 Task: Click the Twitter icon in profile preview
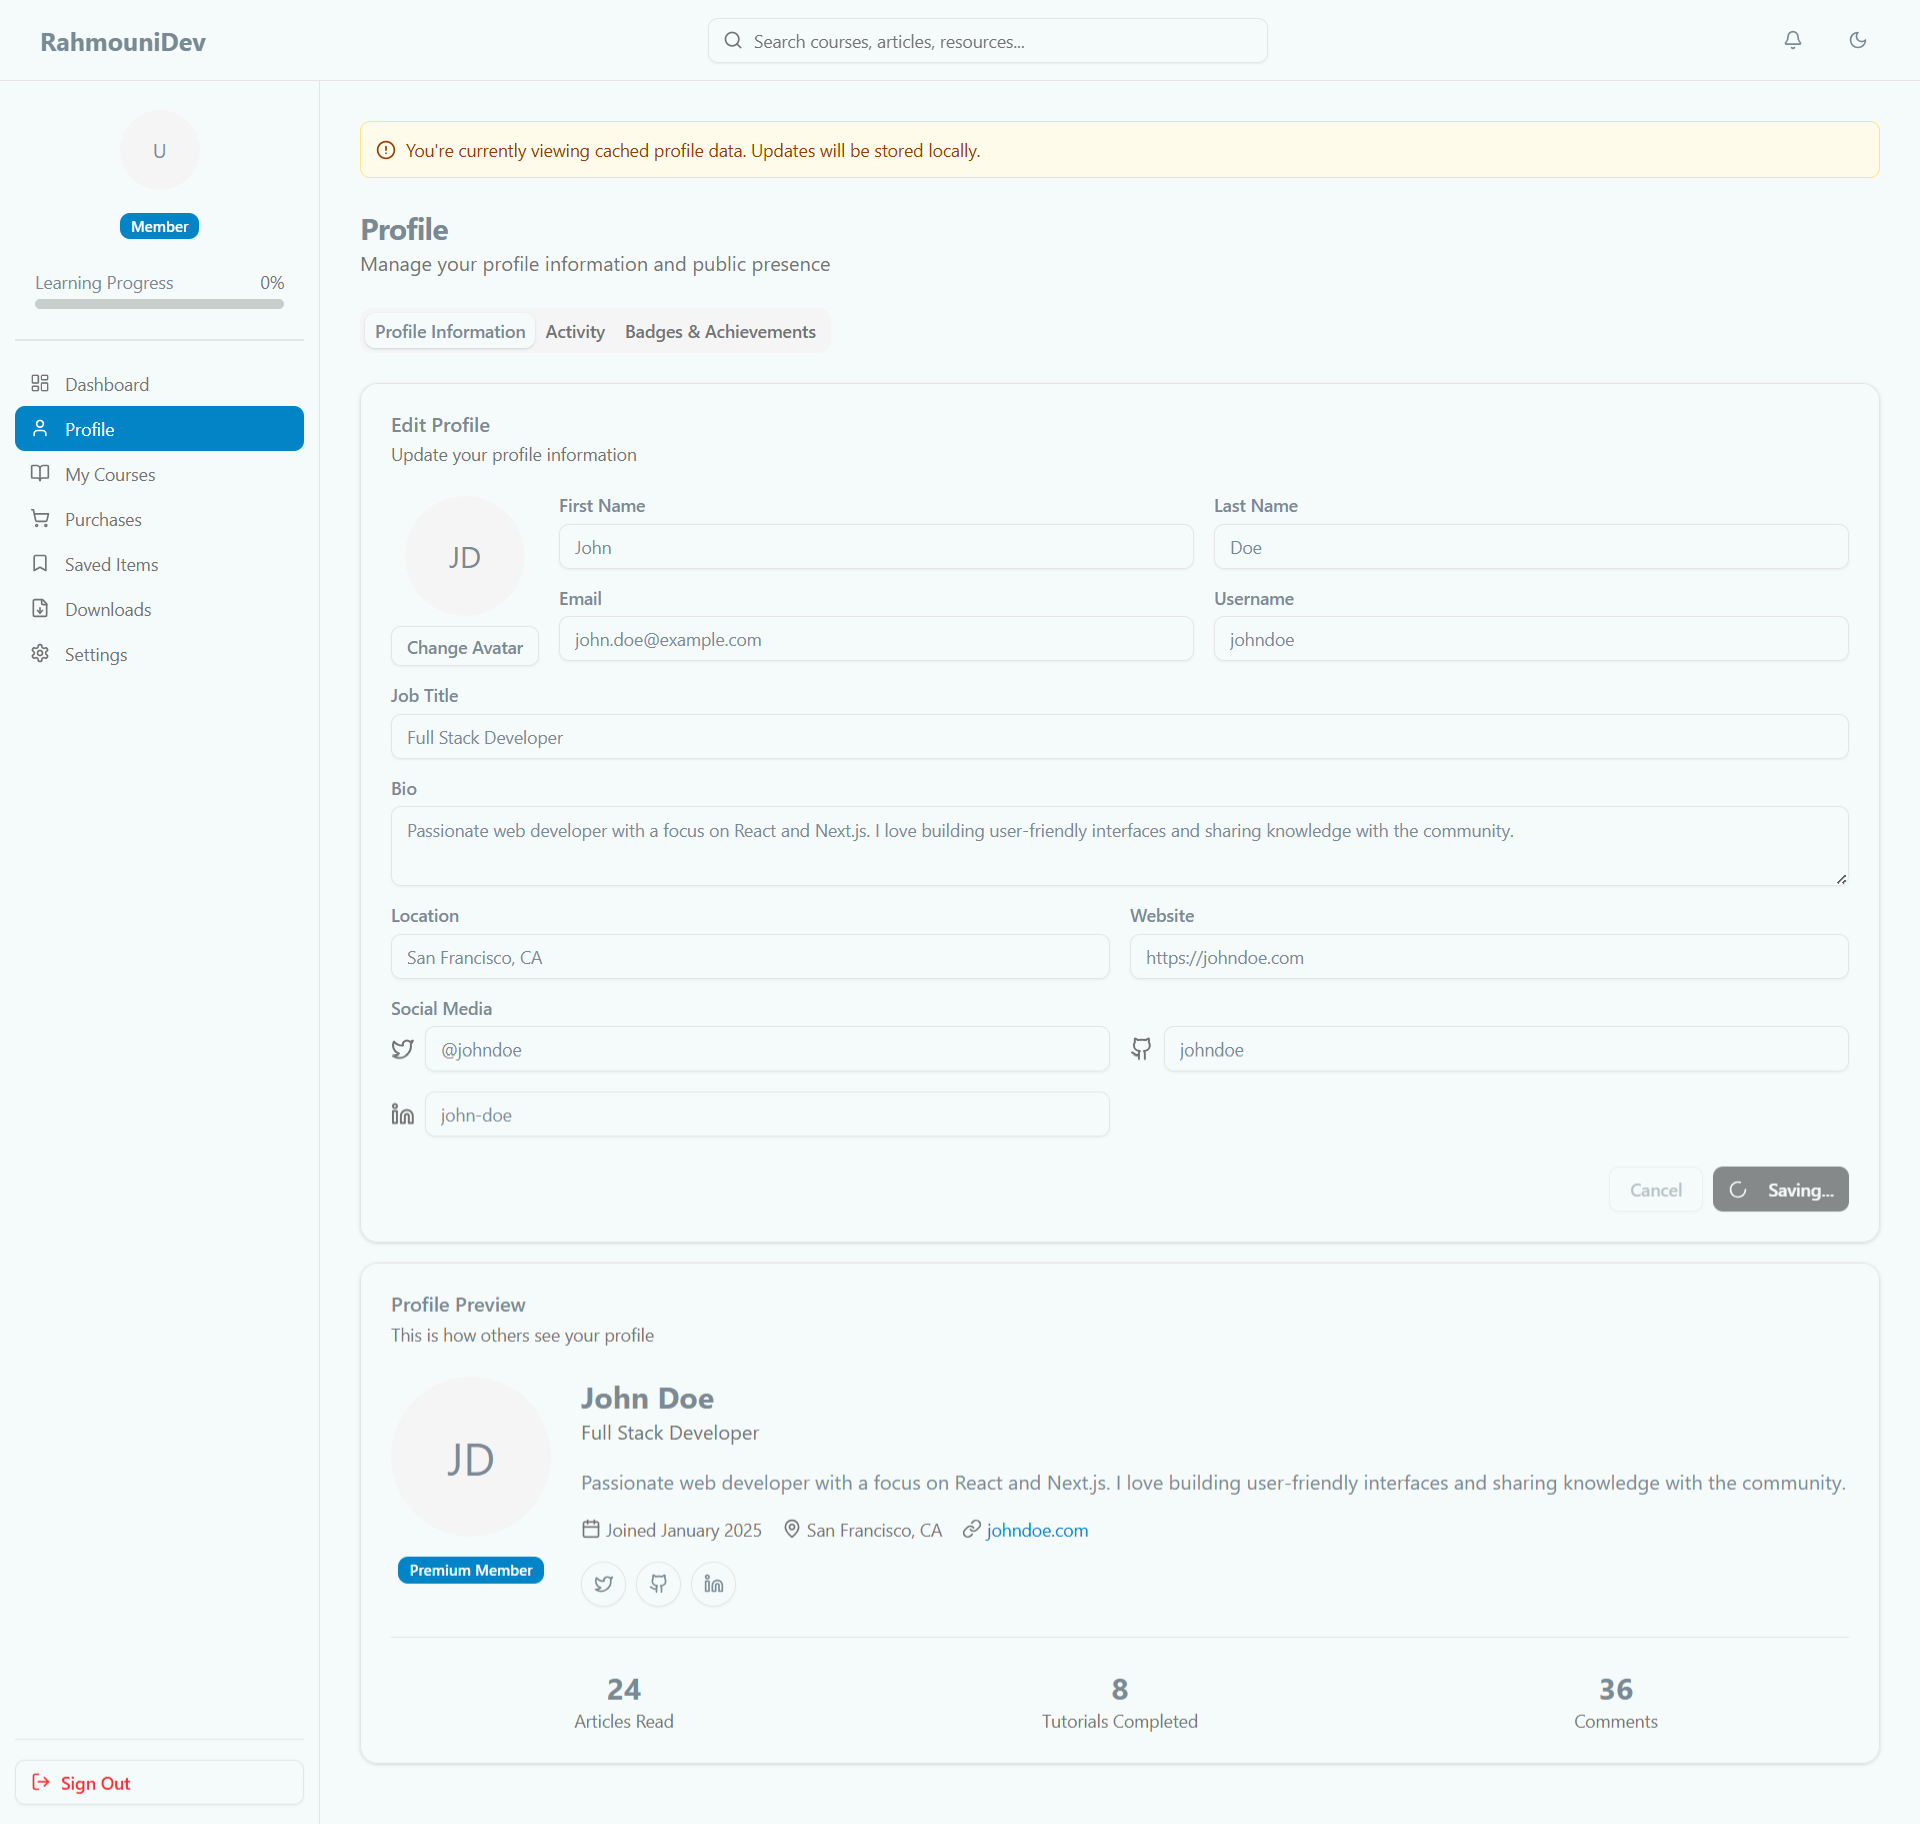603,1584
